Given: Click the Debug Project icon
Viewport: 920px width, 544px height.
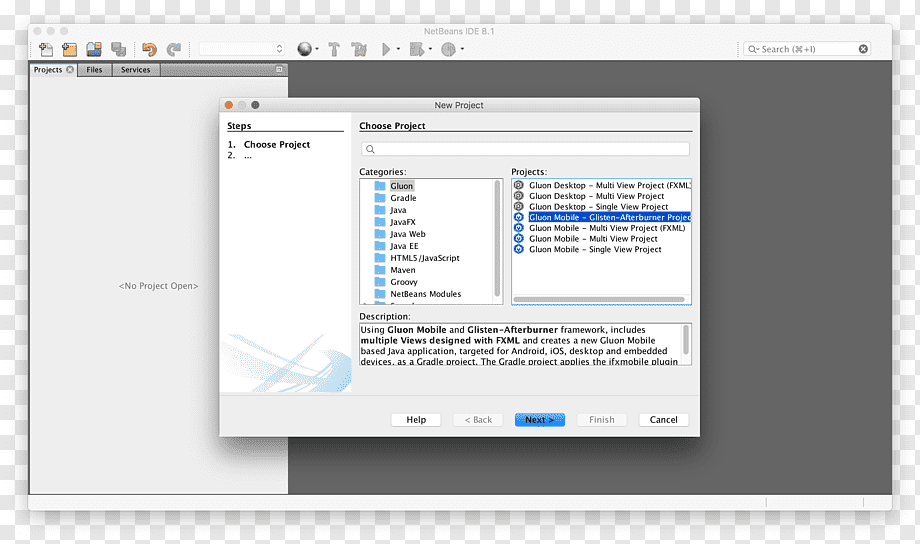Looking at the screenshot, I should click(417, 49).
